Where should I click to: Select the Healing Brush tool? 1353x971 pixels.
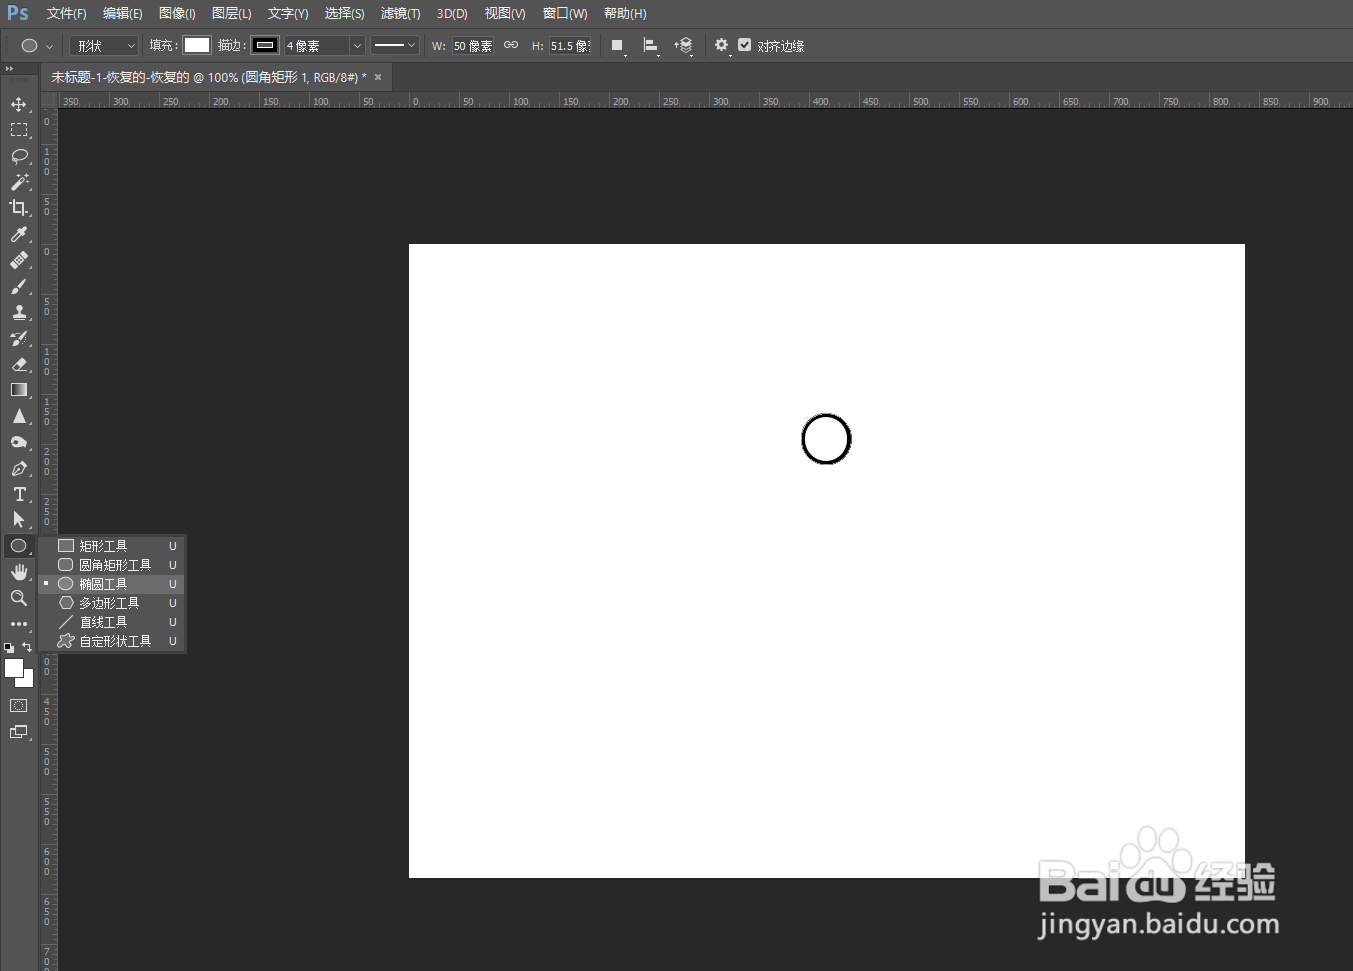coord(18,260)
